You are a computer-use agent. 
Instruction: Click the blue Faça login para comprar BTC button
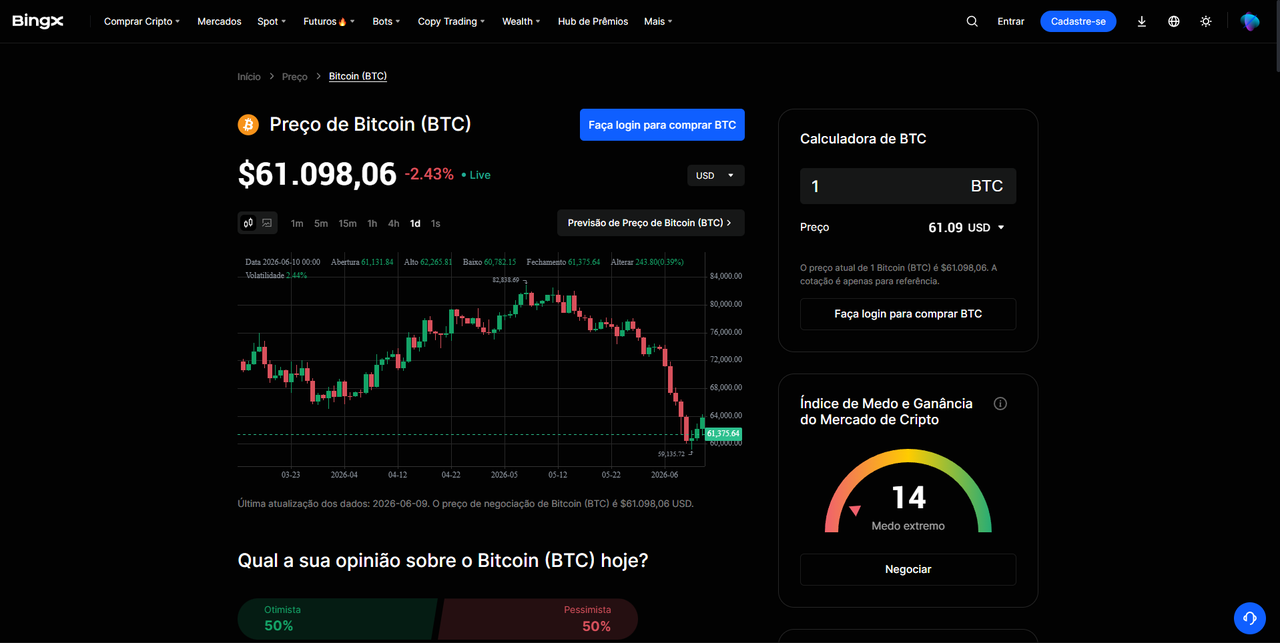pos(662,125)
